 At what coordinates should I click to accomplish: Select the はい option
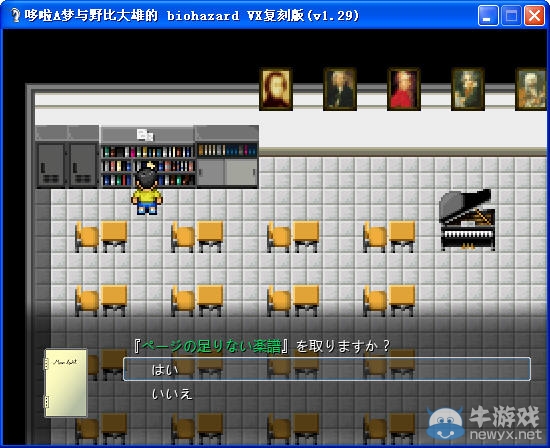327,369
